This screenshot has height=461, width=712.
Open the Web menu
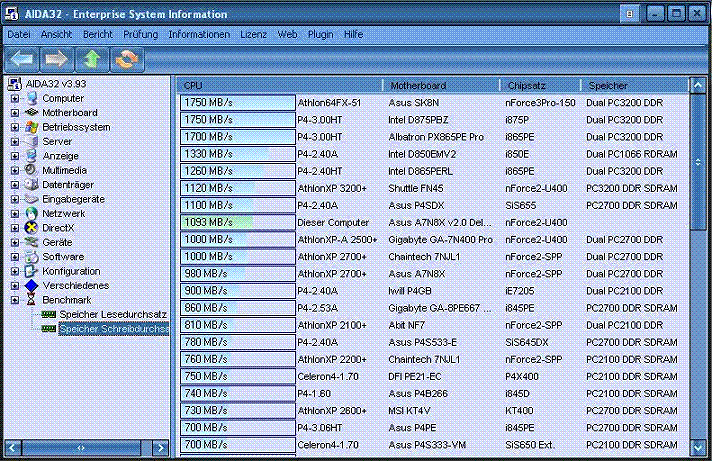[x=287, y=35]
